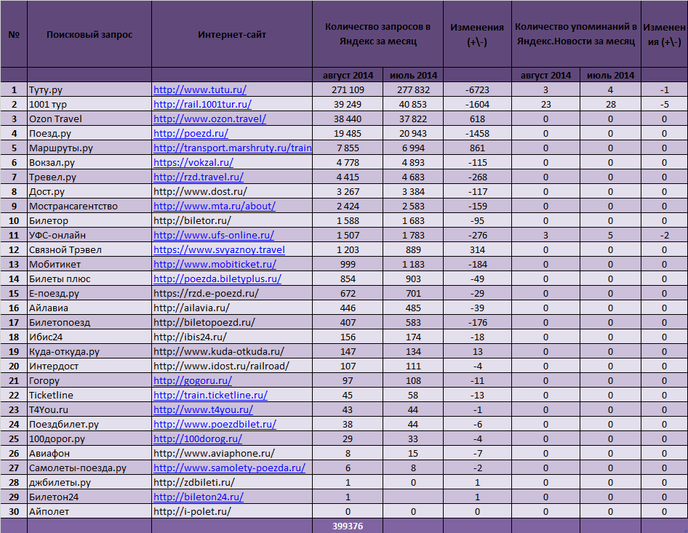Select the '№' column header cell

14,34
